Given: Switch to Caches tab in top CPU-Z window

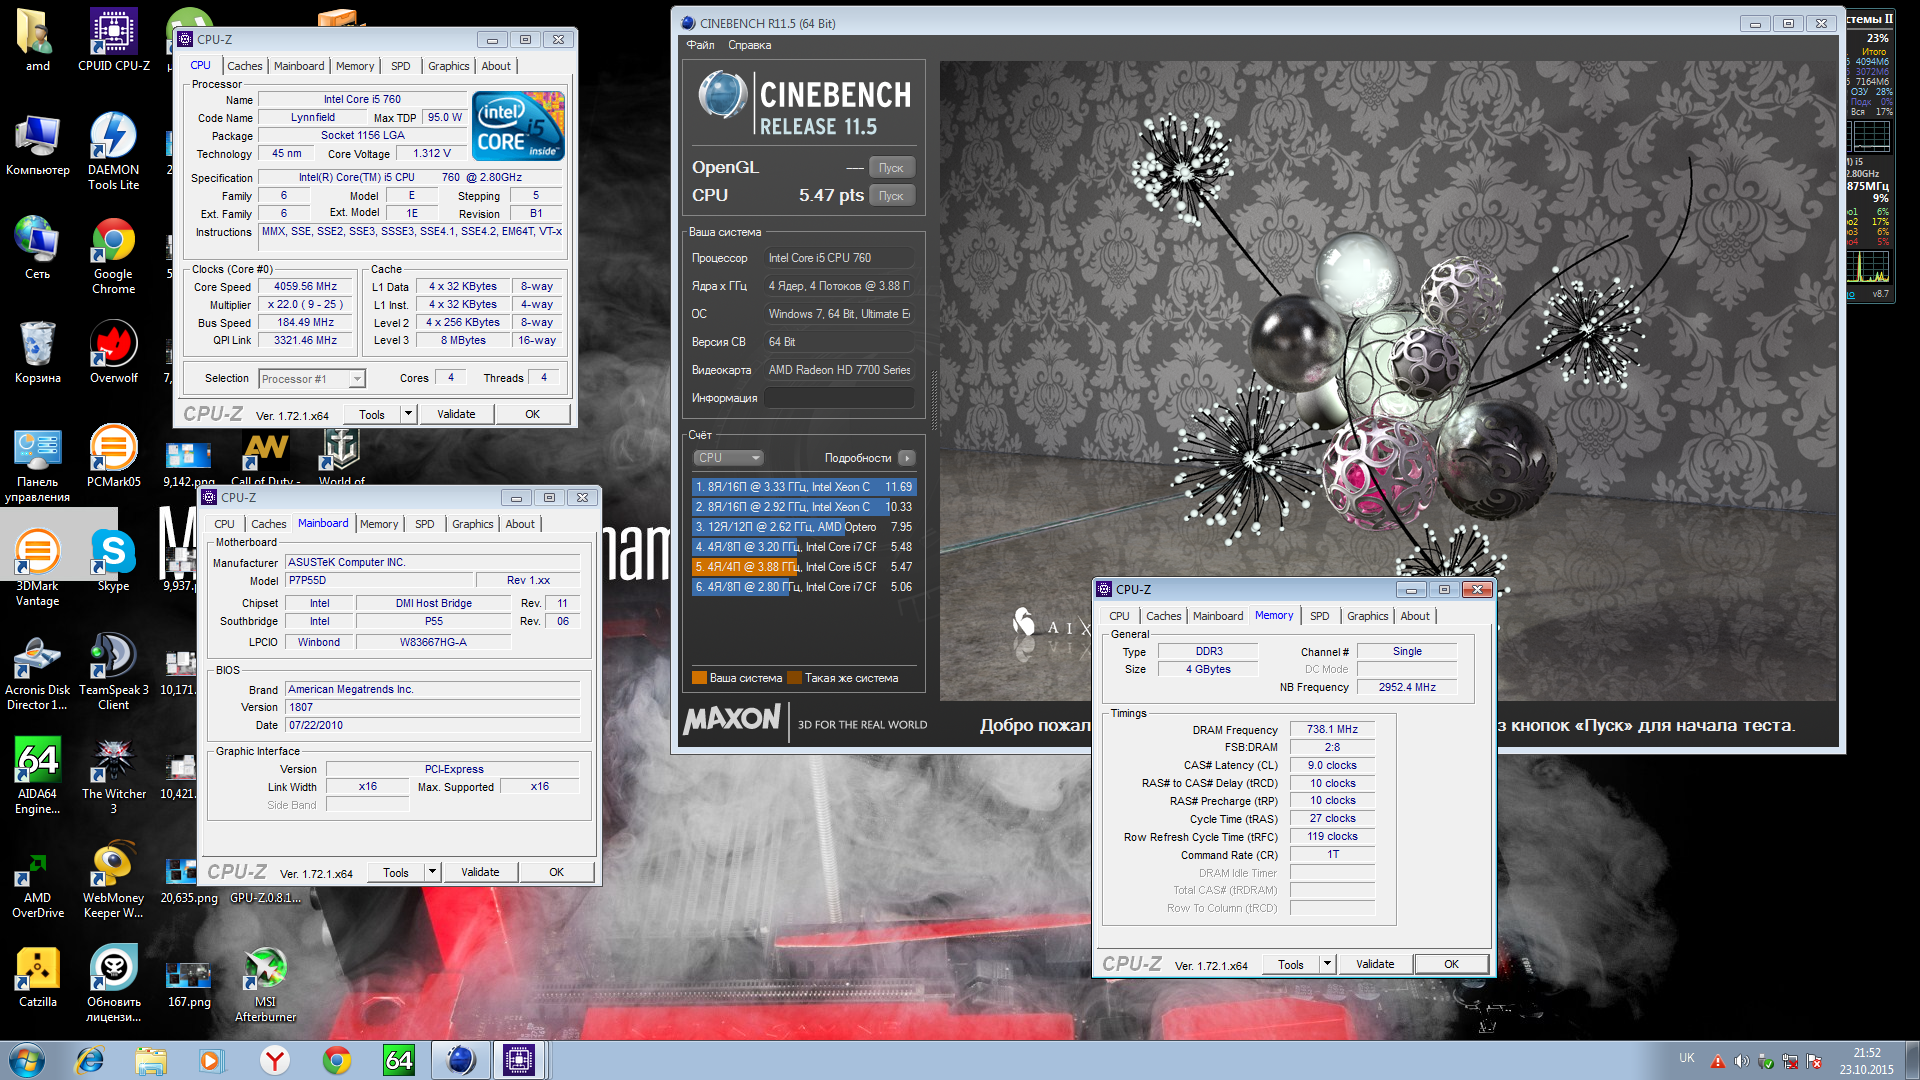Looking at the screenshot, I should [x=245, y=66].
